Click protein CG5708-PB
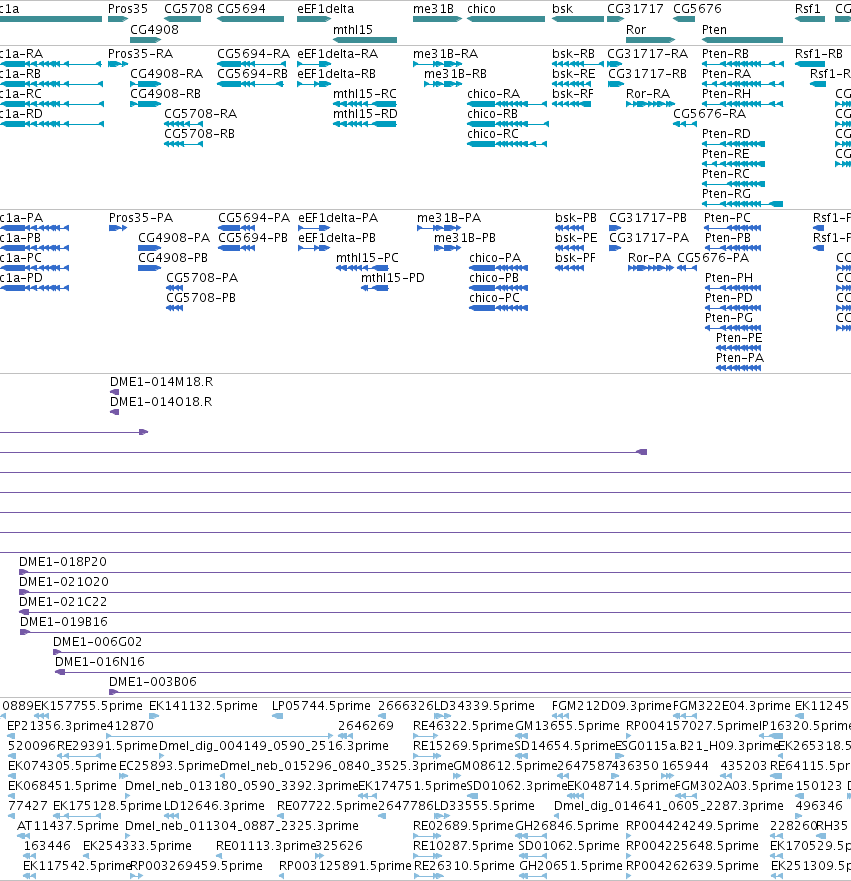The height and width of the screenshot is (881, 851). (201, 298)
